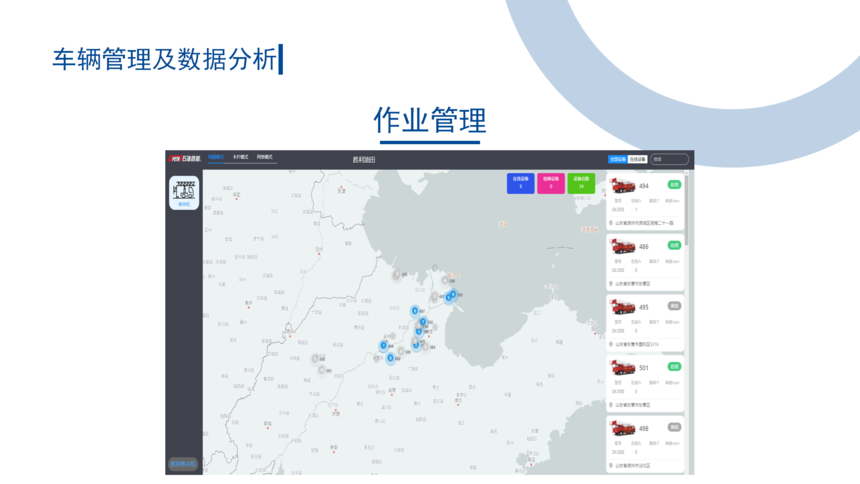Click the search input field in header
This screenshot has width=860, height=484.
point(670,159)
